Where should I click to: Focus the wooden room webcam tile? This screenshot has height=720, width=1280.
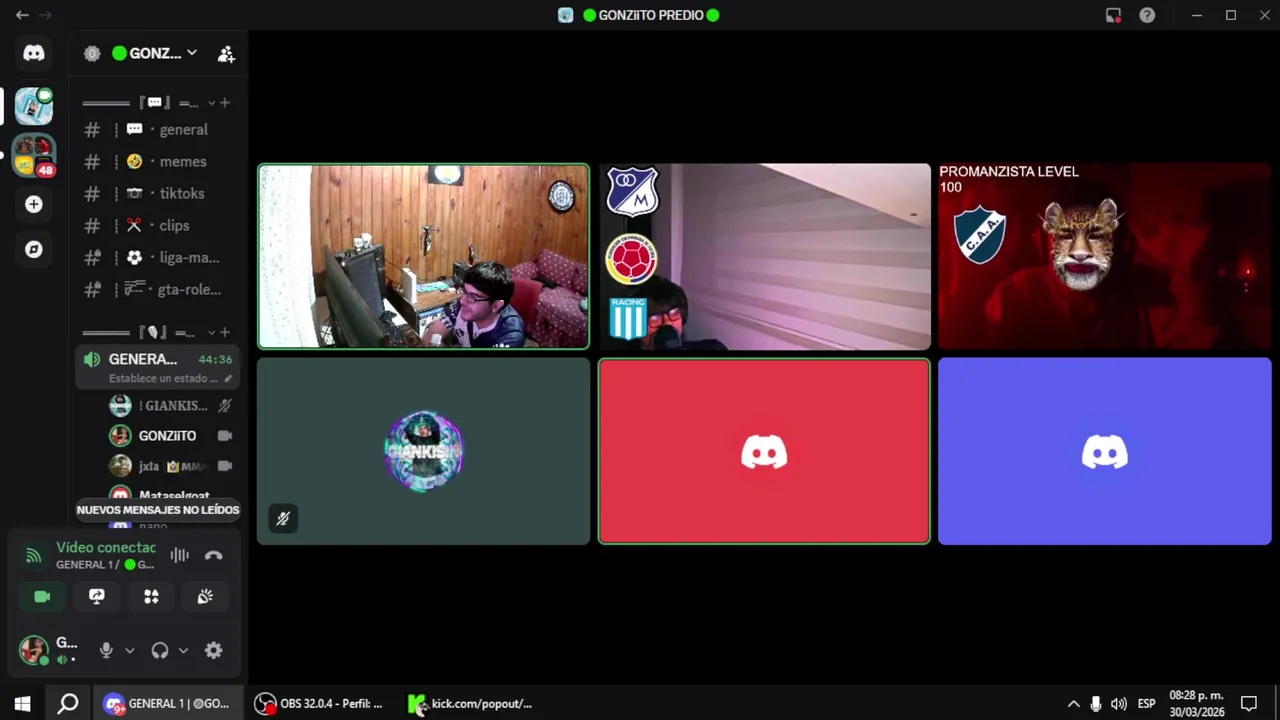[424, 257]
